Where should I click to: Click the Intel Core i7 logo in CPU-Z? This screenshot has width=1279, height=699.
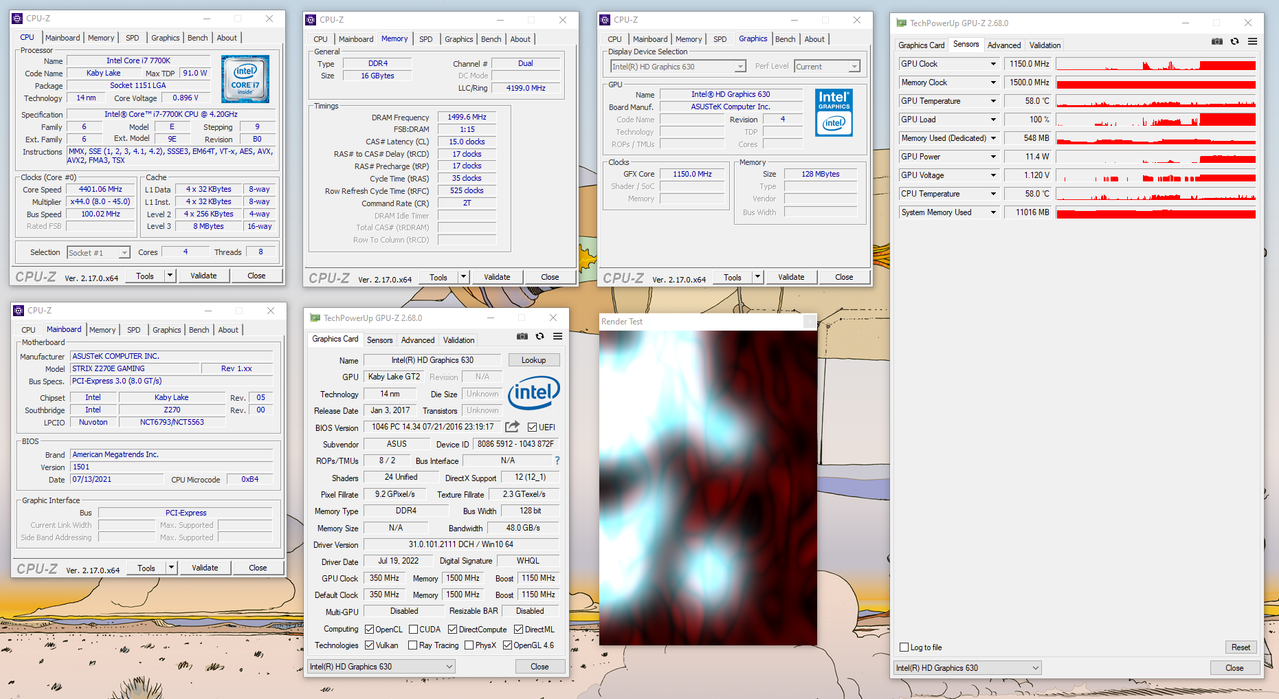[x=244, y=79]
